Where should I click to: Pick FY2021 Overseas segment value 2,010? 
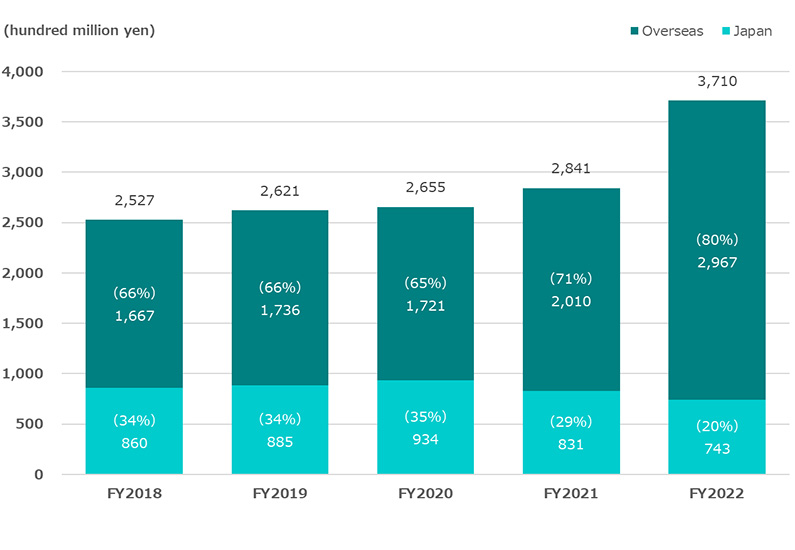click(572, 300)
